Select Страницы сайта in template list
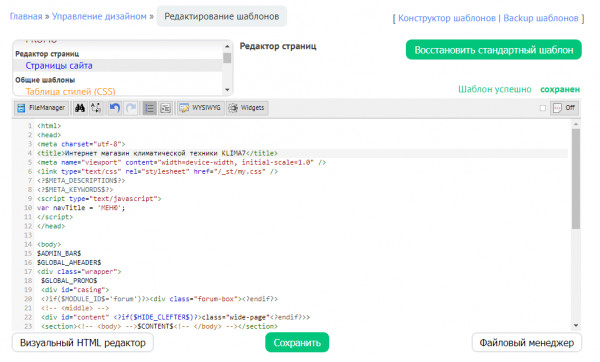 pos(59,65)
